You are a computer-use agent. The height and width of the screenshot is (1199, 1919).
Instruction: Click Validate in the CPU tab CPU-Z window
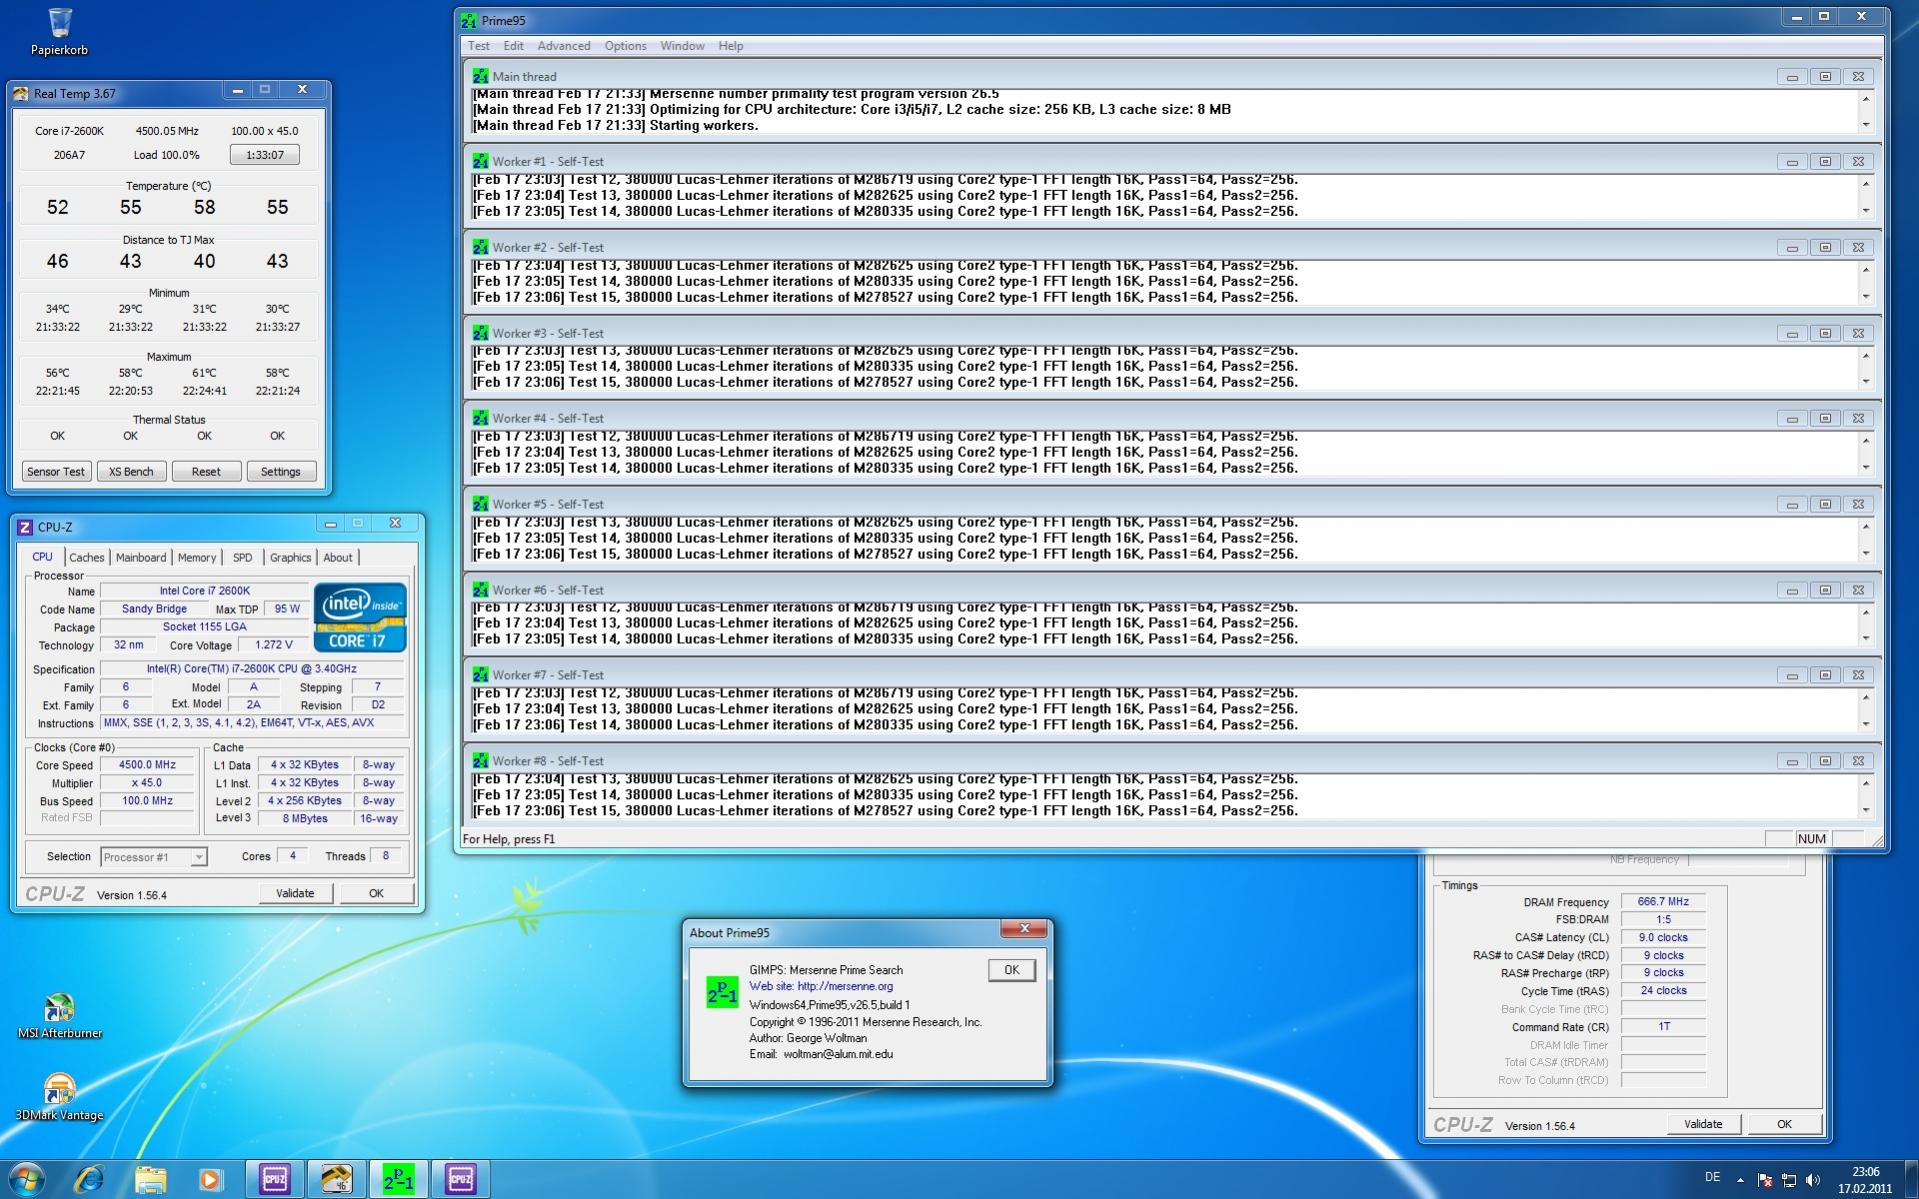(x=295, y=894)
